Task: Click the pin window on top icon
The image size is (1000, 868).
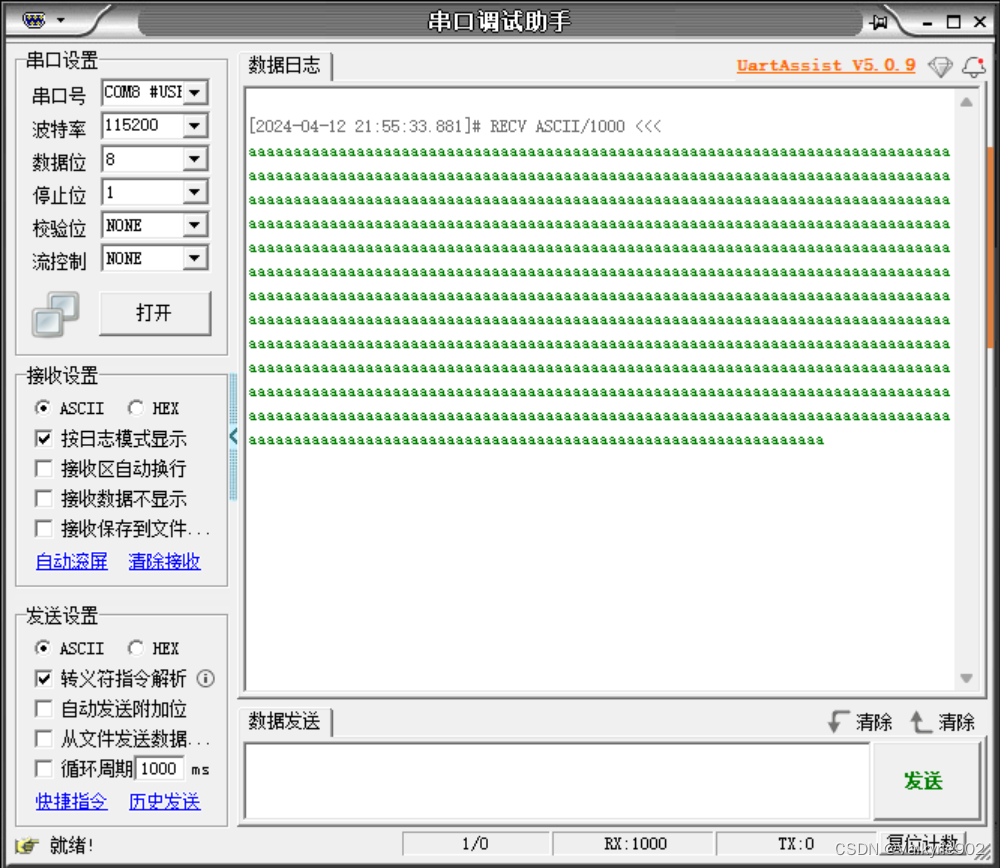Action: [x=879, y=22]
